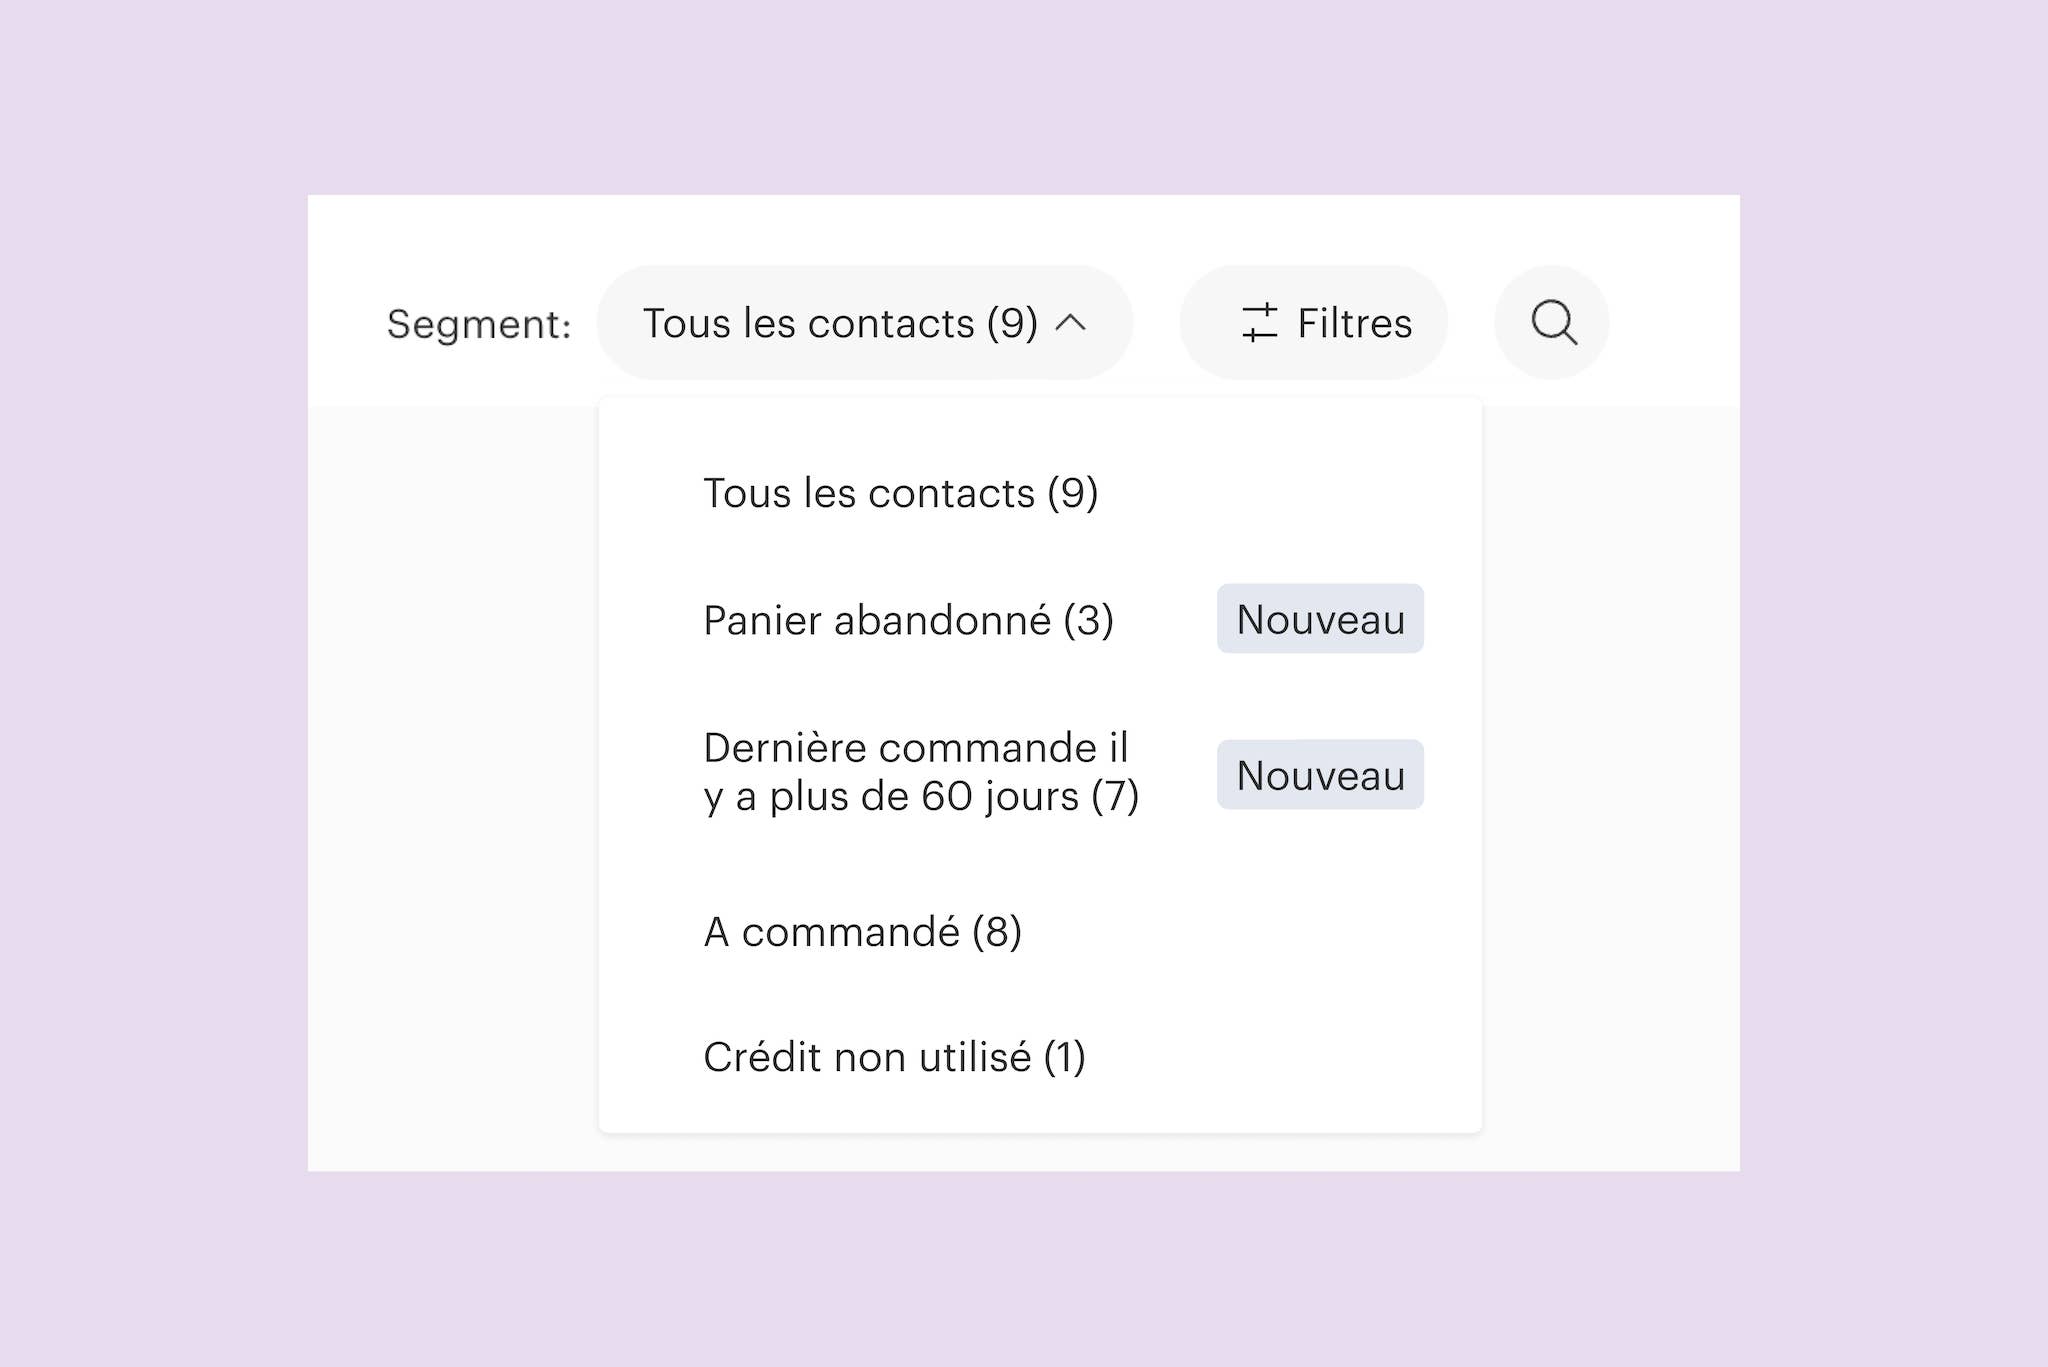This screenshot has height=1367, width=2048.
Task: Click the grey area left of the dropdown list
Action: tap(452, 780)
